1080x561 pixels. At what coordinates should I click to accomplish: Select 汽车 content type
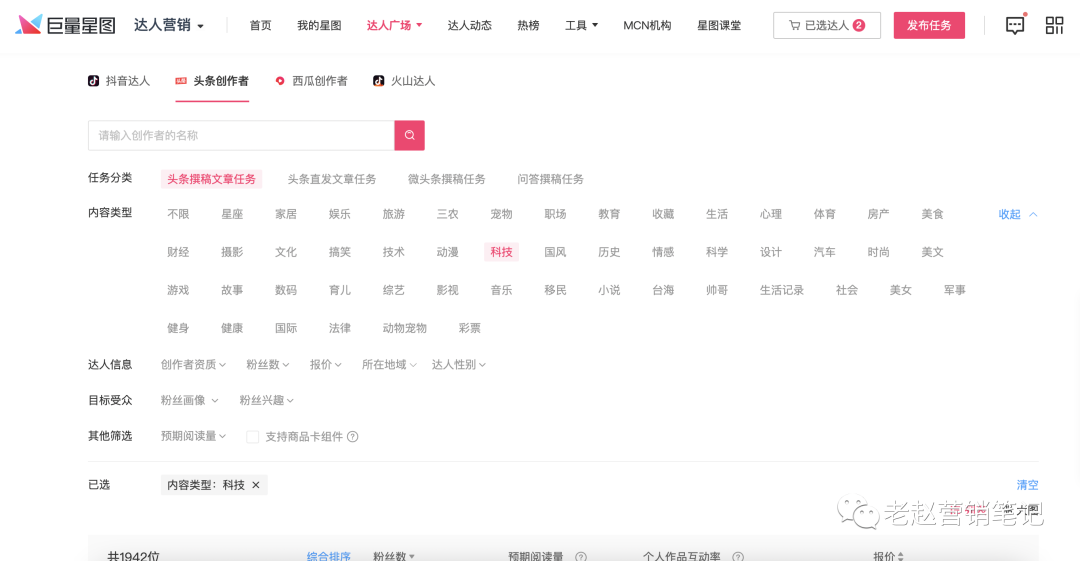(824, 252)
